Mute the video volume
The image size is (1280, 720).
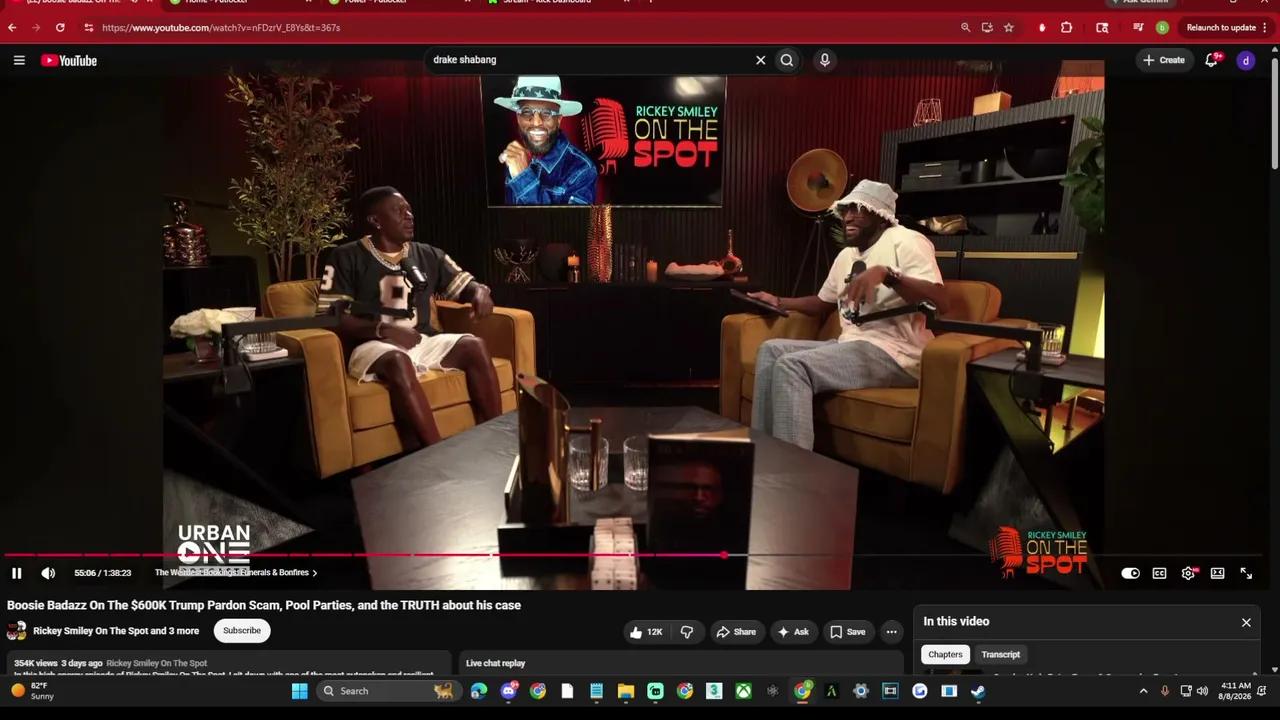pos(48,573)
